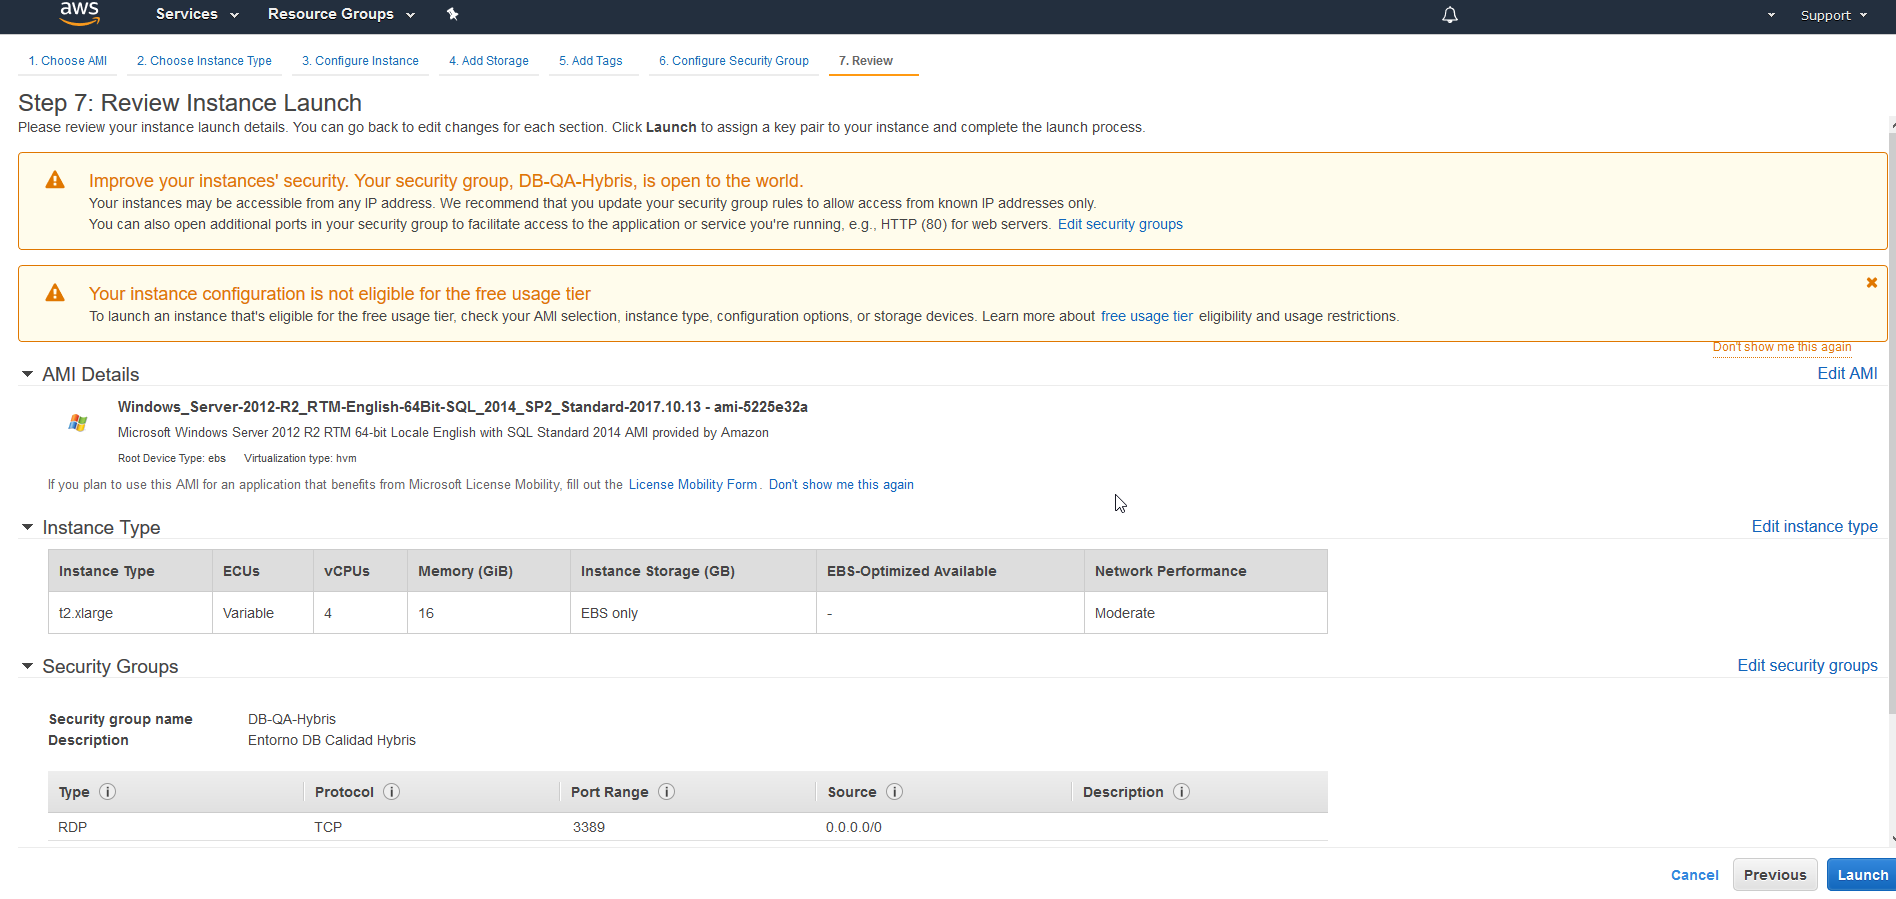This screenshot has height=899, width=1896.
Task: Dismiss the free usage tier warning
Action: (x=1871, y=283)
